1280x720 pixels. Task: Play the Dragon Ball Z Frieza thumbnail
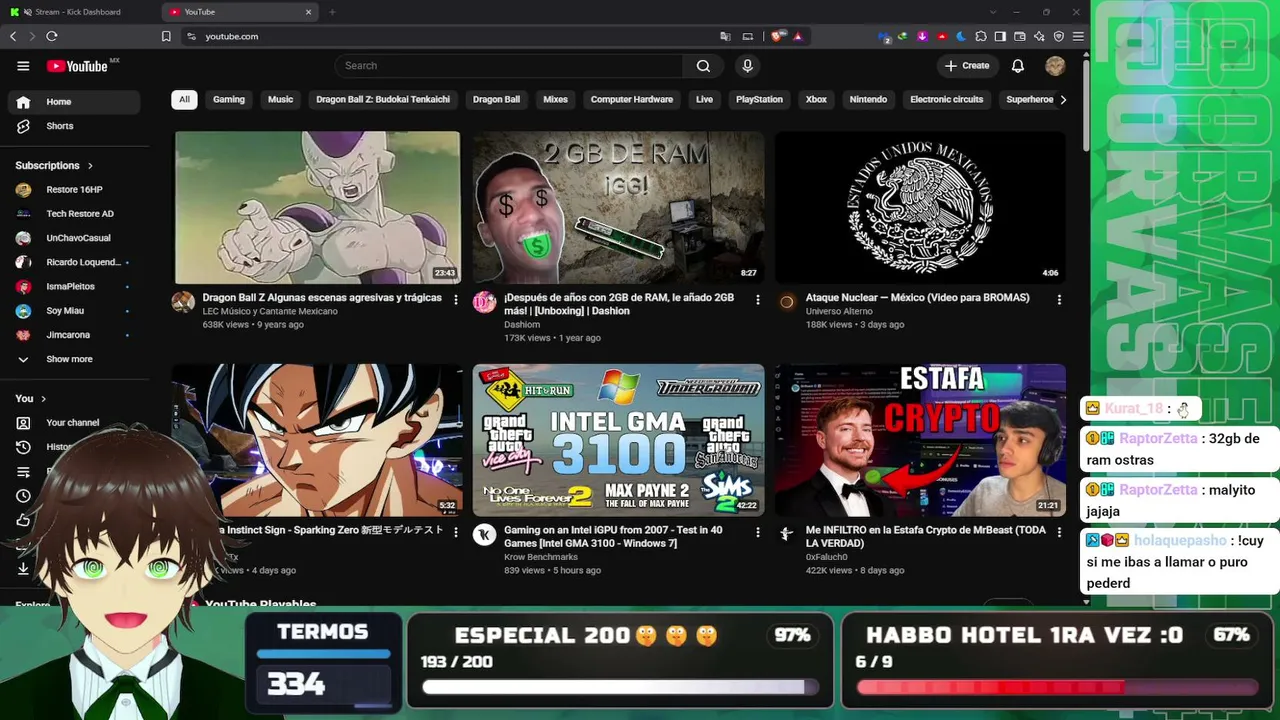pos(318,208)
